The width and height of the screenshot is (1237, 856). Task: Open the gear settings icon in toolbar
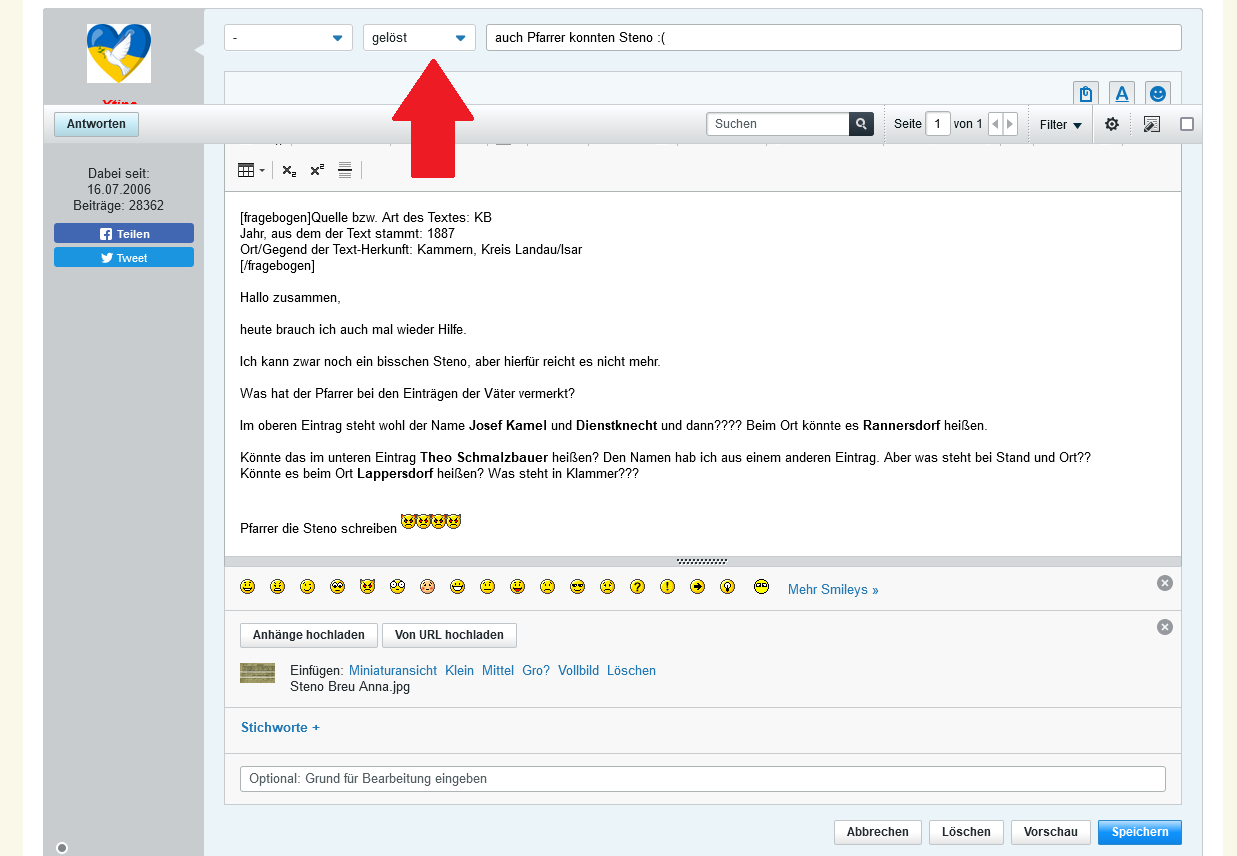click(x=1111, y=125)
